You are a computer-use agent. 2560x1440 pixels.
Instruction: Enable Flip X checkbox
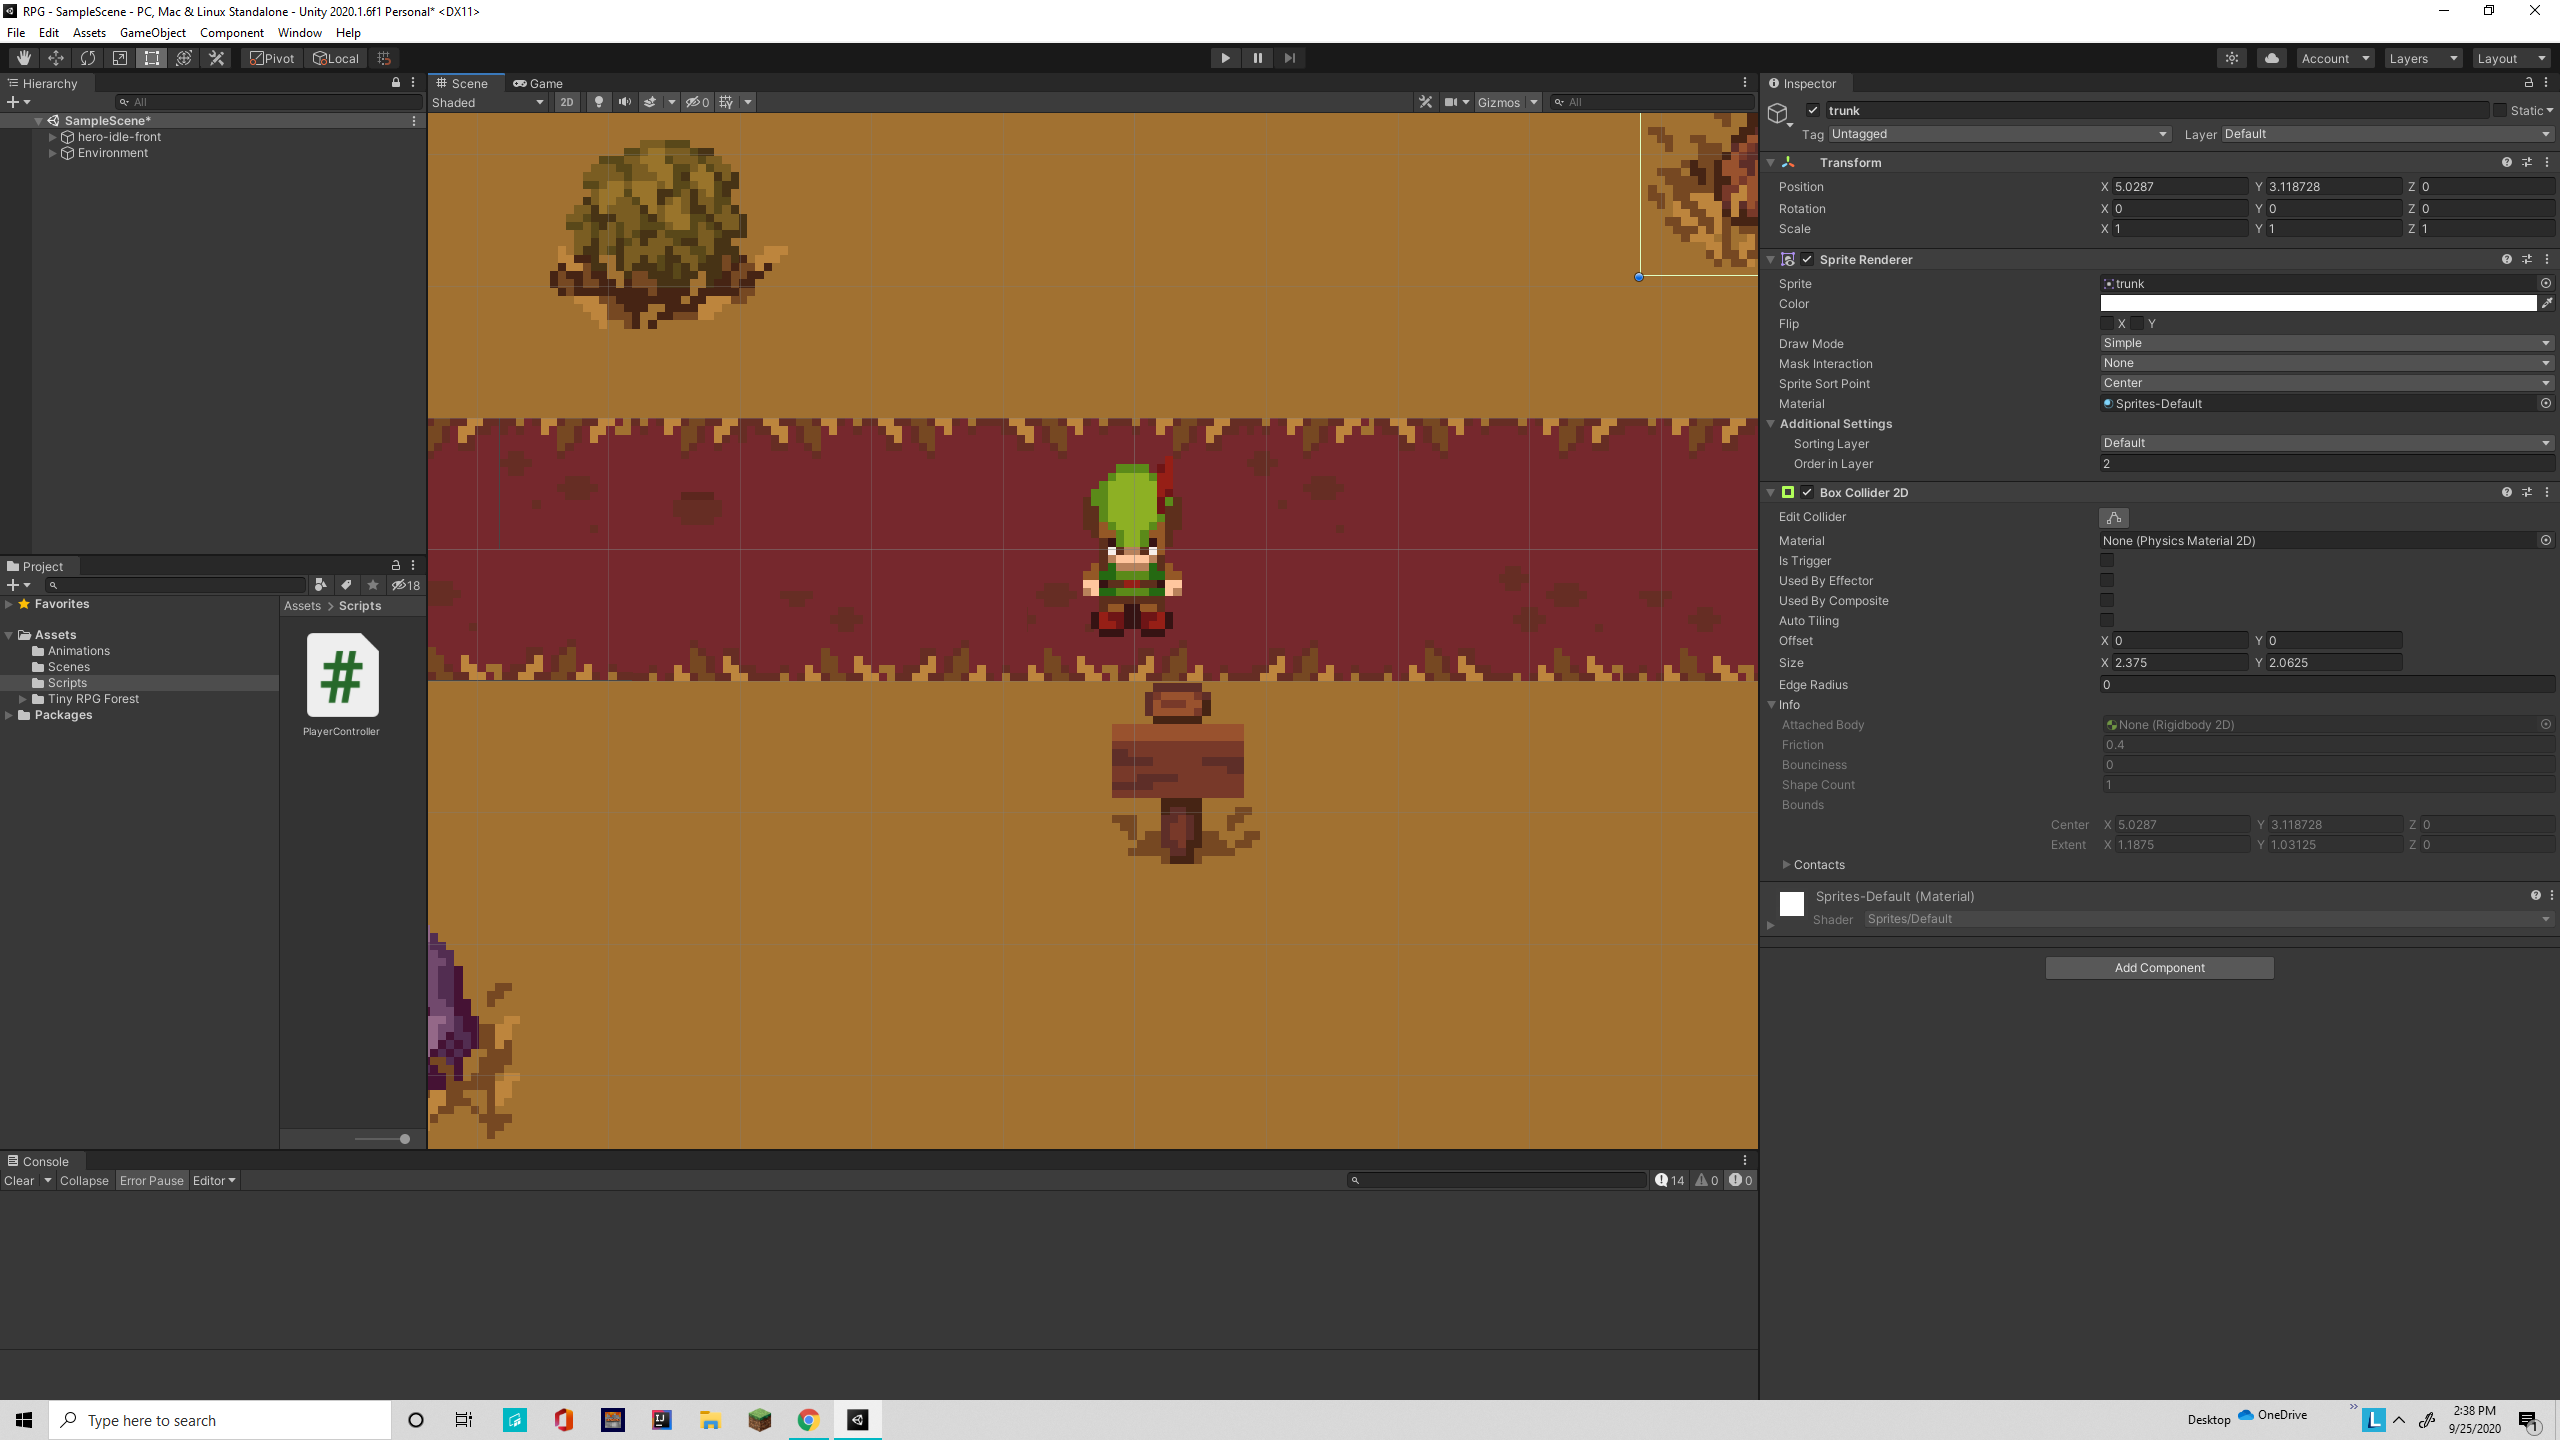point(2107,324)
